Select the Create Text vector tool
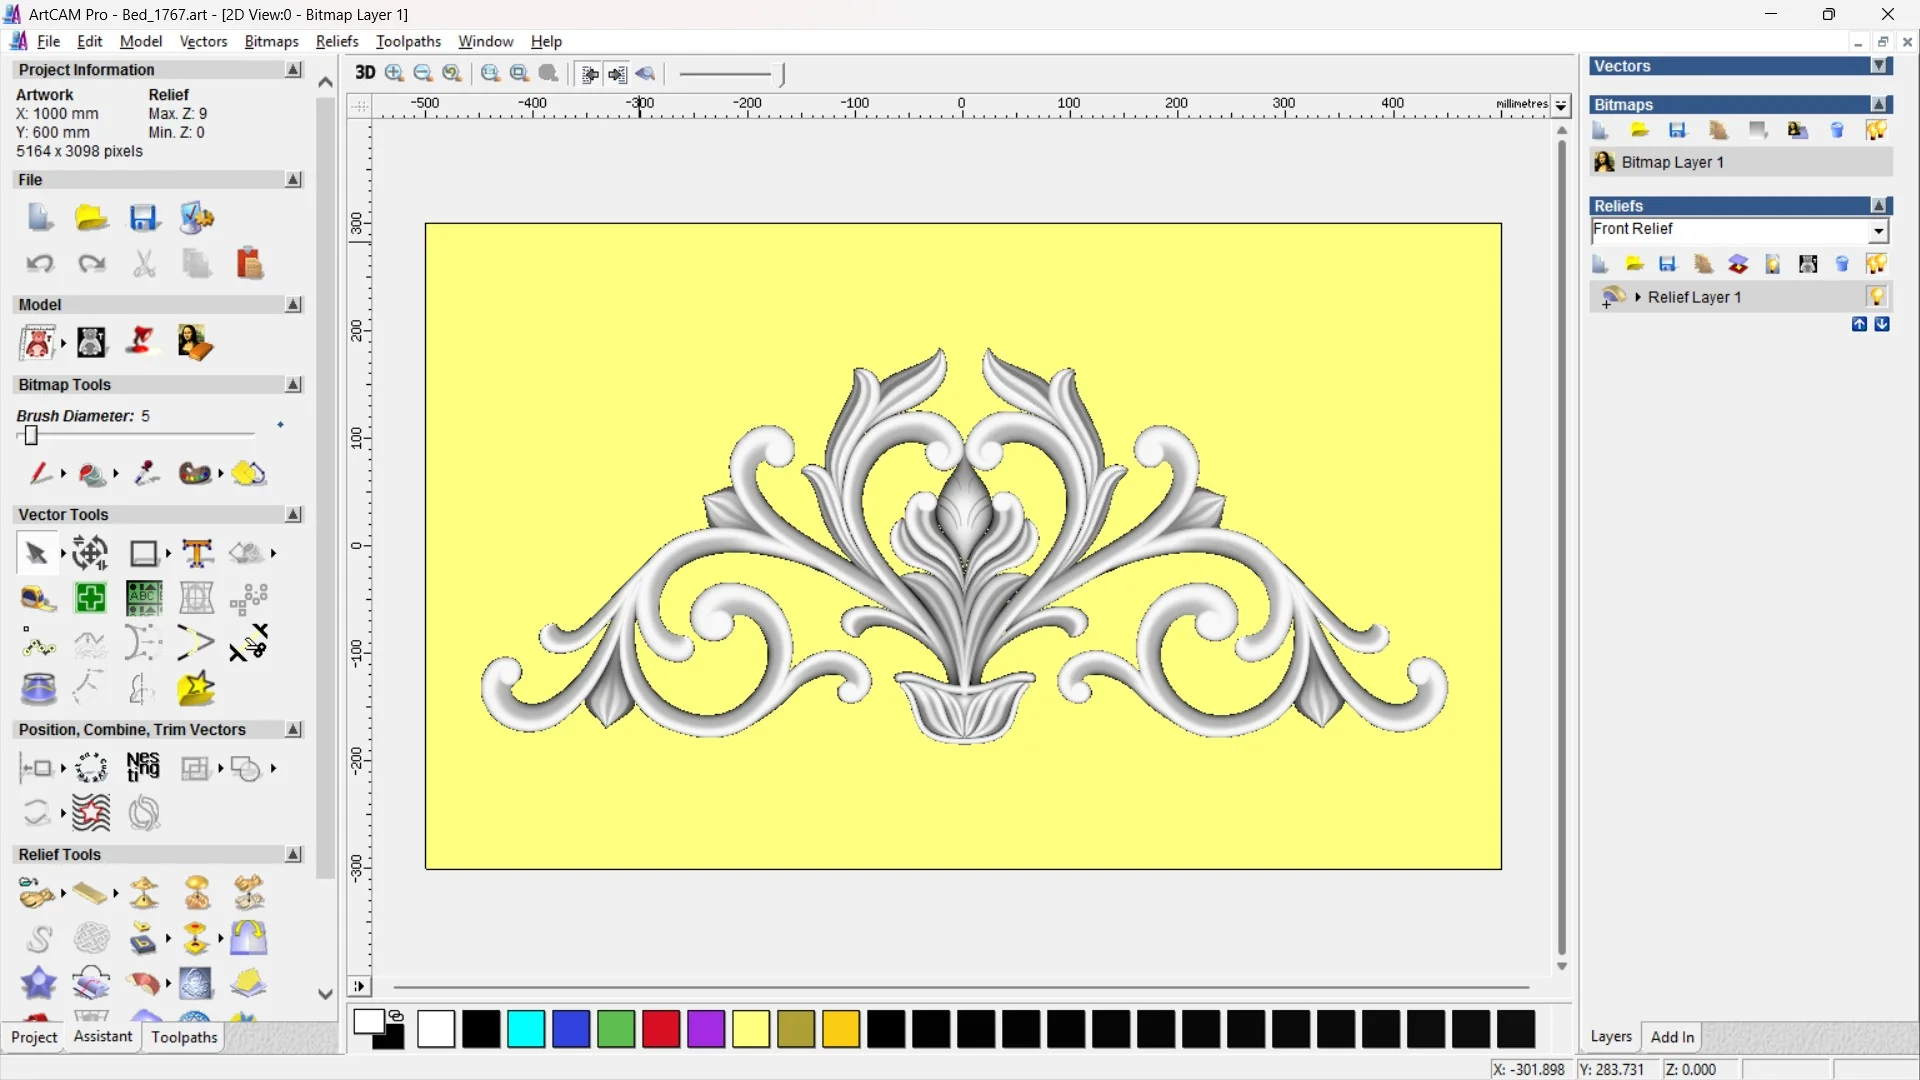1920x1080 pixels. [x=197, y=553]
